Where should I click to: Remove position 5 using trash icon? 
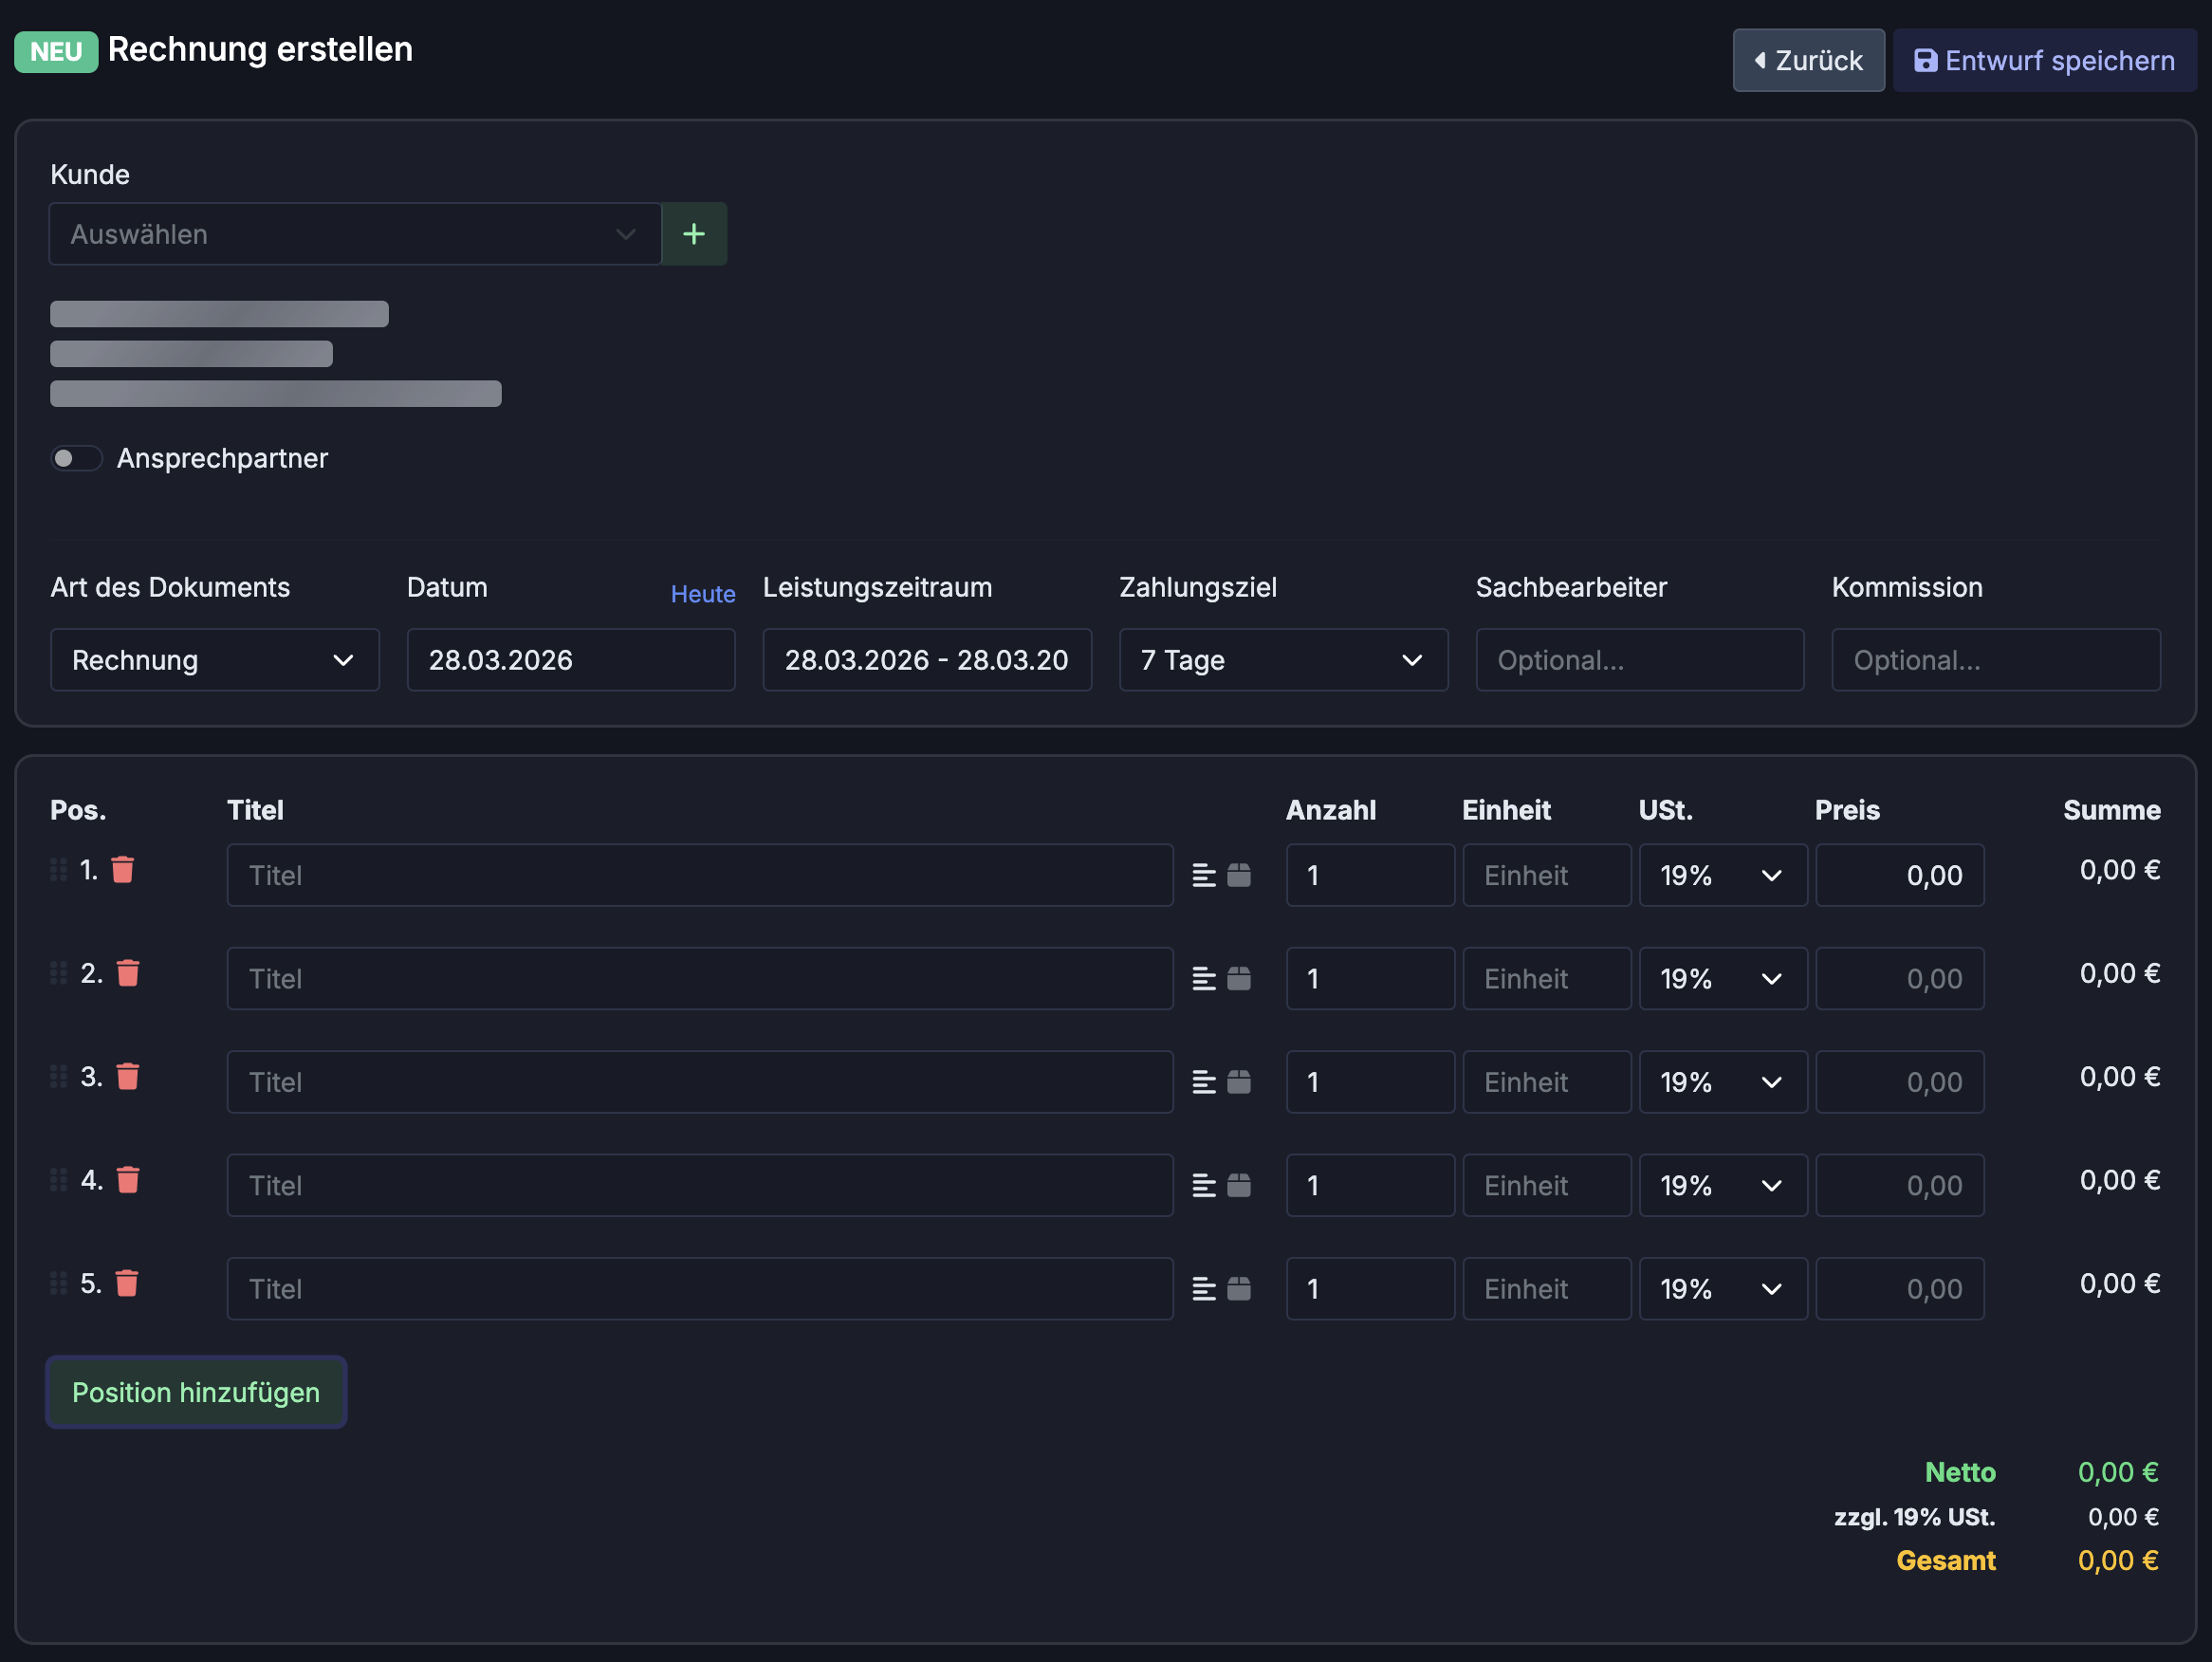[x=127, y=1283]
